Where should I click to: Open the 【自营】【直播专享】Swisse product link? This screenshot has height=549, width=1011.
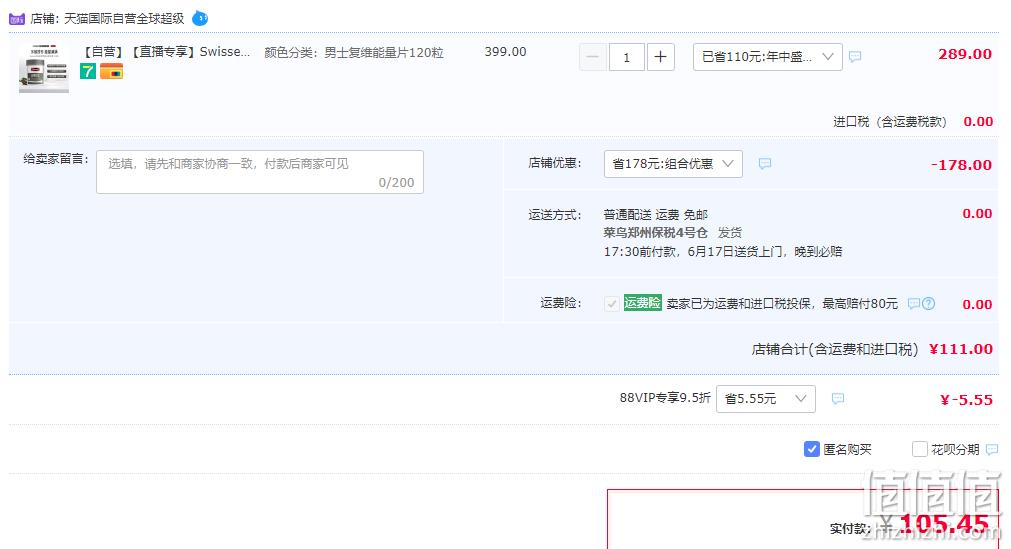(166, 52)
